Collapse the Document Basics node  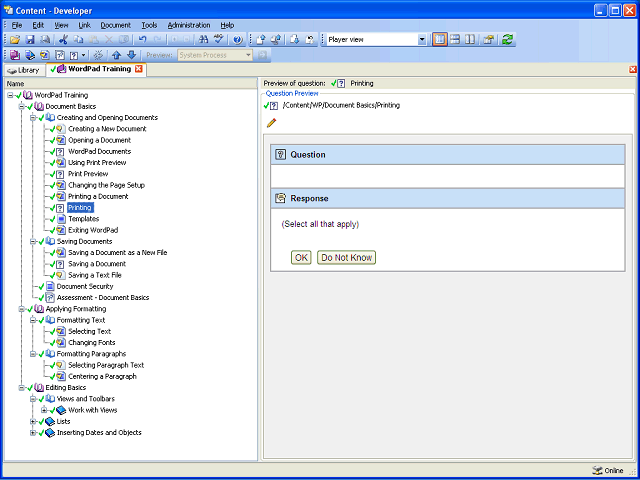coord(22,107)
